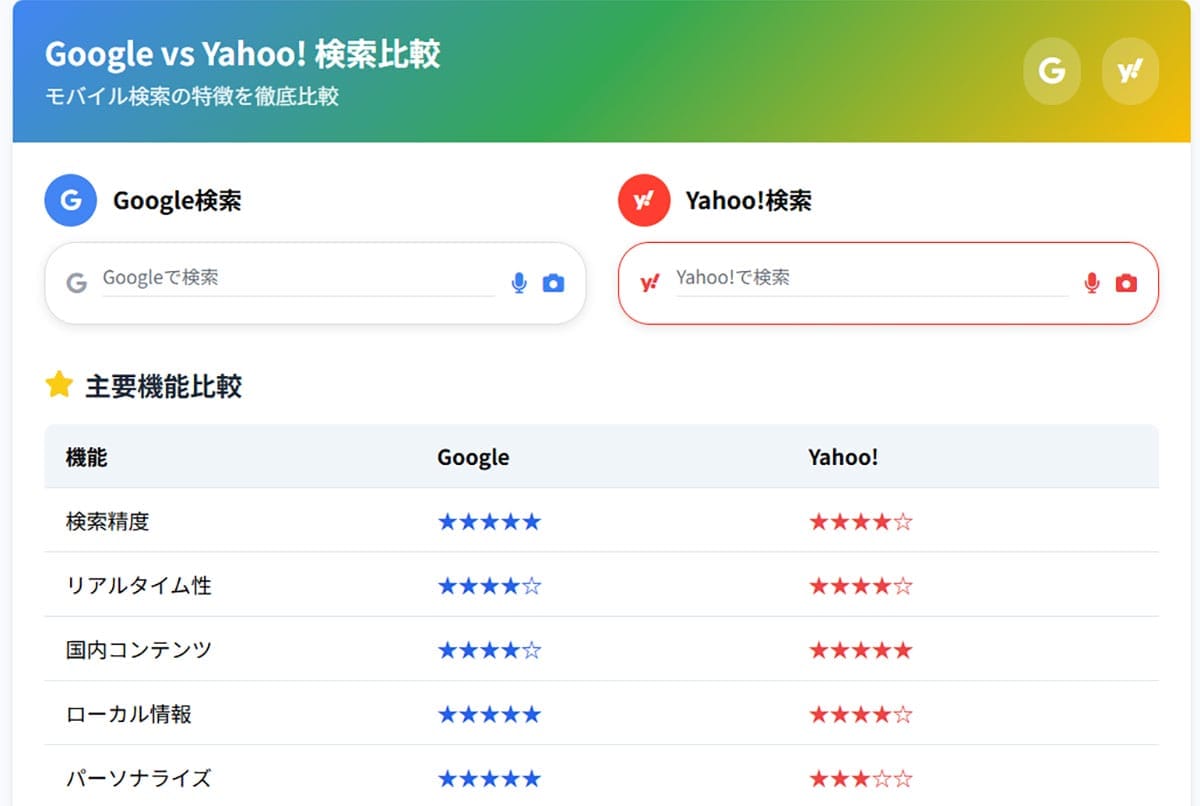Click Google star rating for ローカル情報
Viewport: 1200px width, 806px height.
click(489, 714)
